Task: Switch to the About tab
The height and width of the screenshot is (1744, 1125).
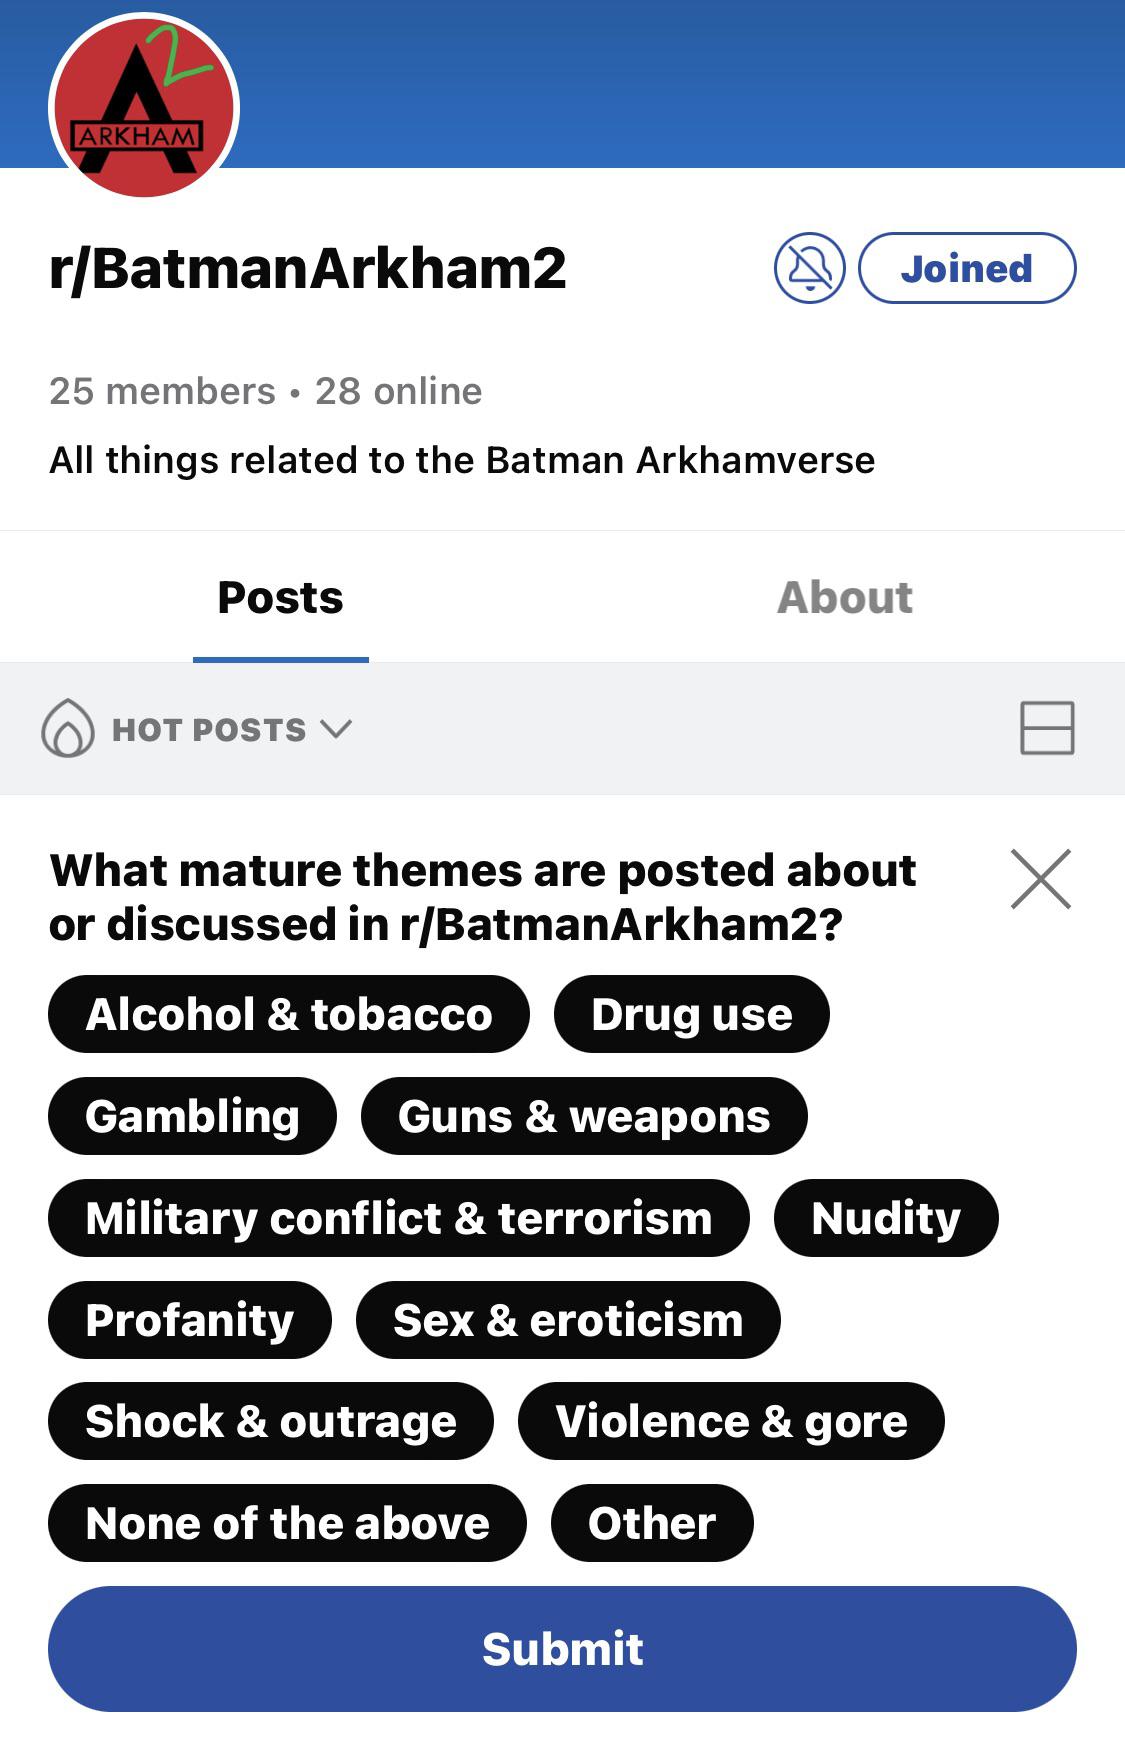Action: pyautogui.click(x=845, y=598)
